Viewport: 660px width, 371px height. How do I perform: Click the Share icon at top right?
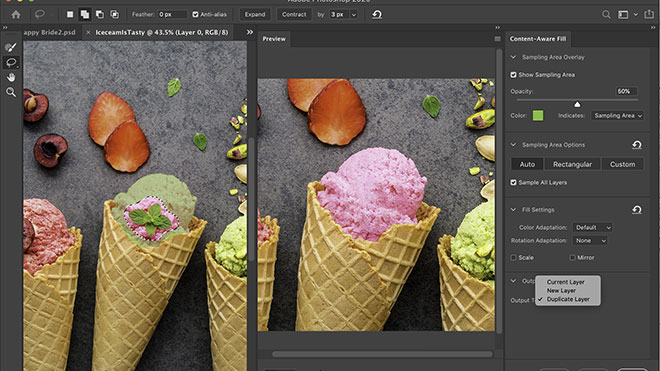(649, 14)
